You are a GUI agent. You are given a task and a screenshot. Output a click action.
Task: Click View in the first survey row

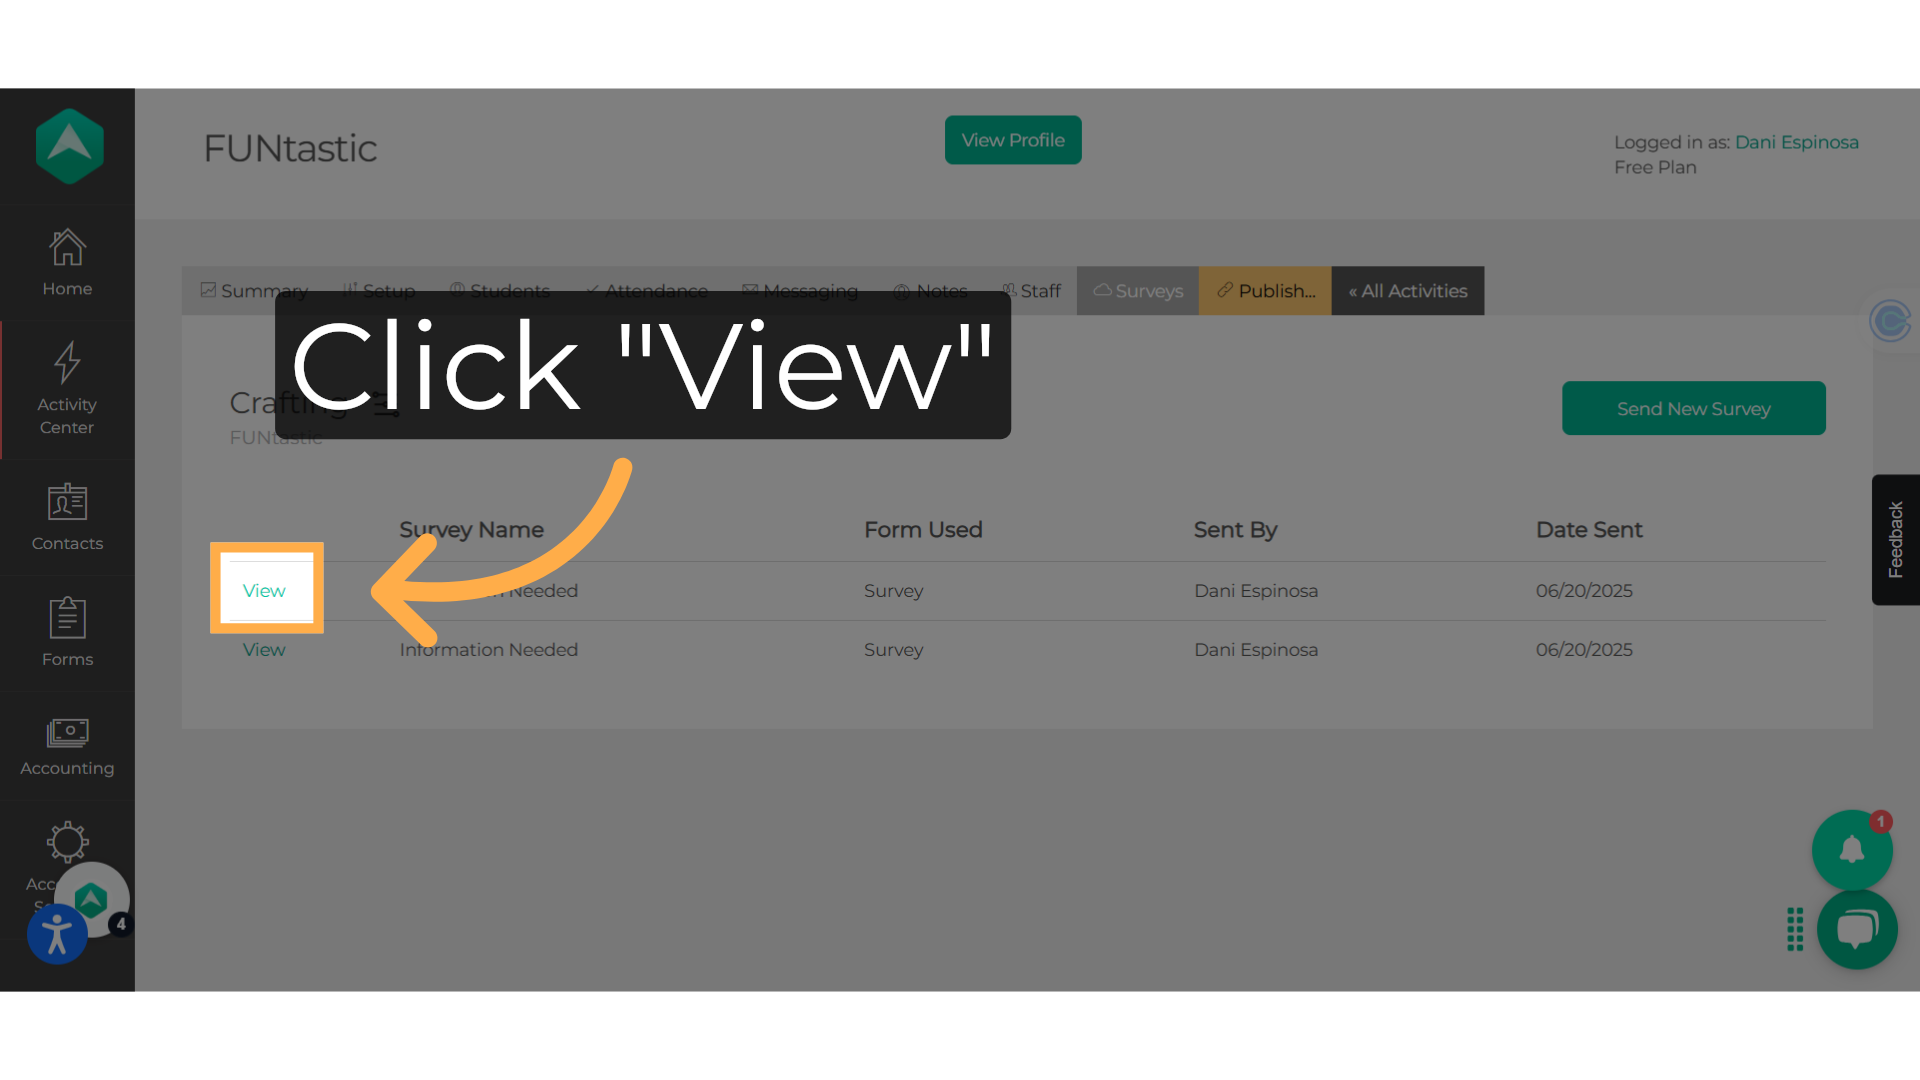click(264, 590)
